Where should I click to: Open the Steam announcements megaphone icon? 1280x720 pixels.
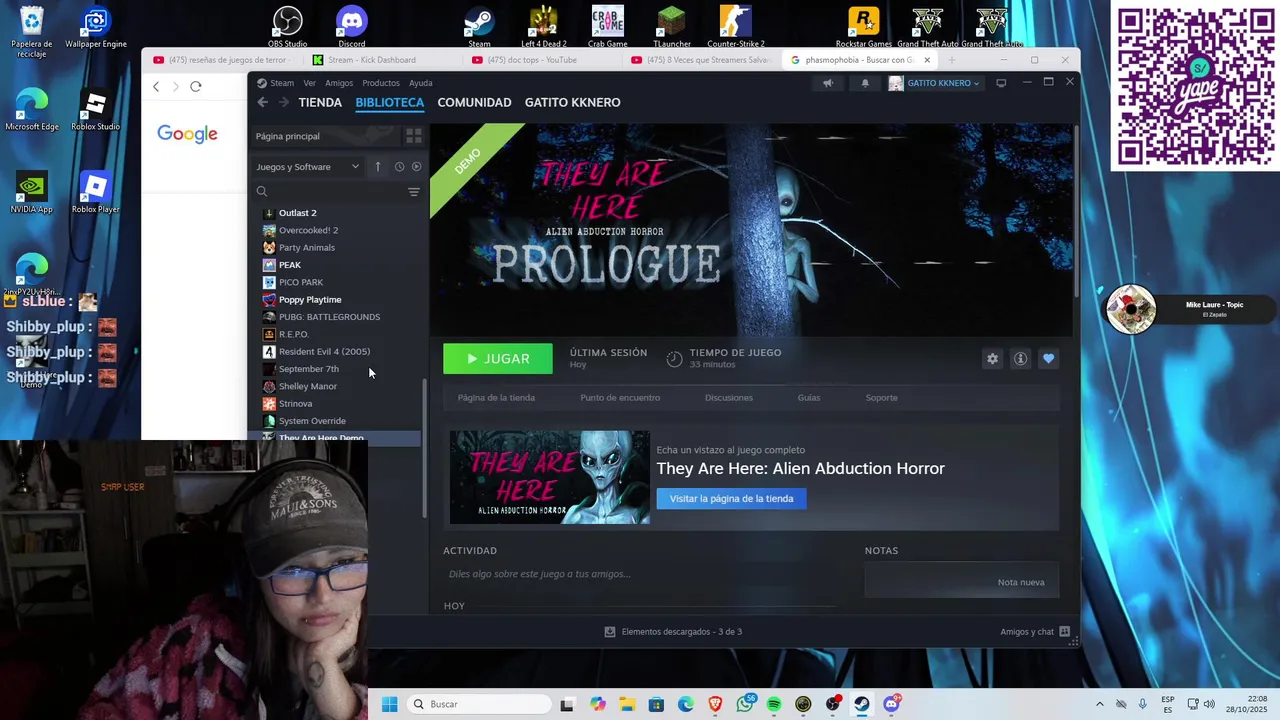pos(827,83)
